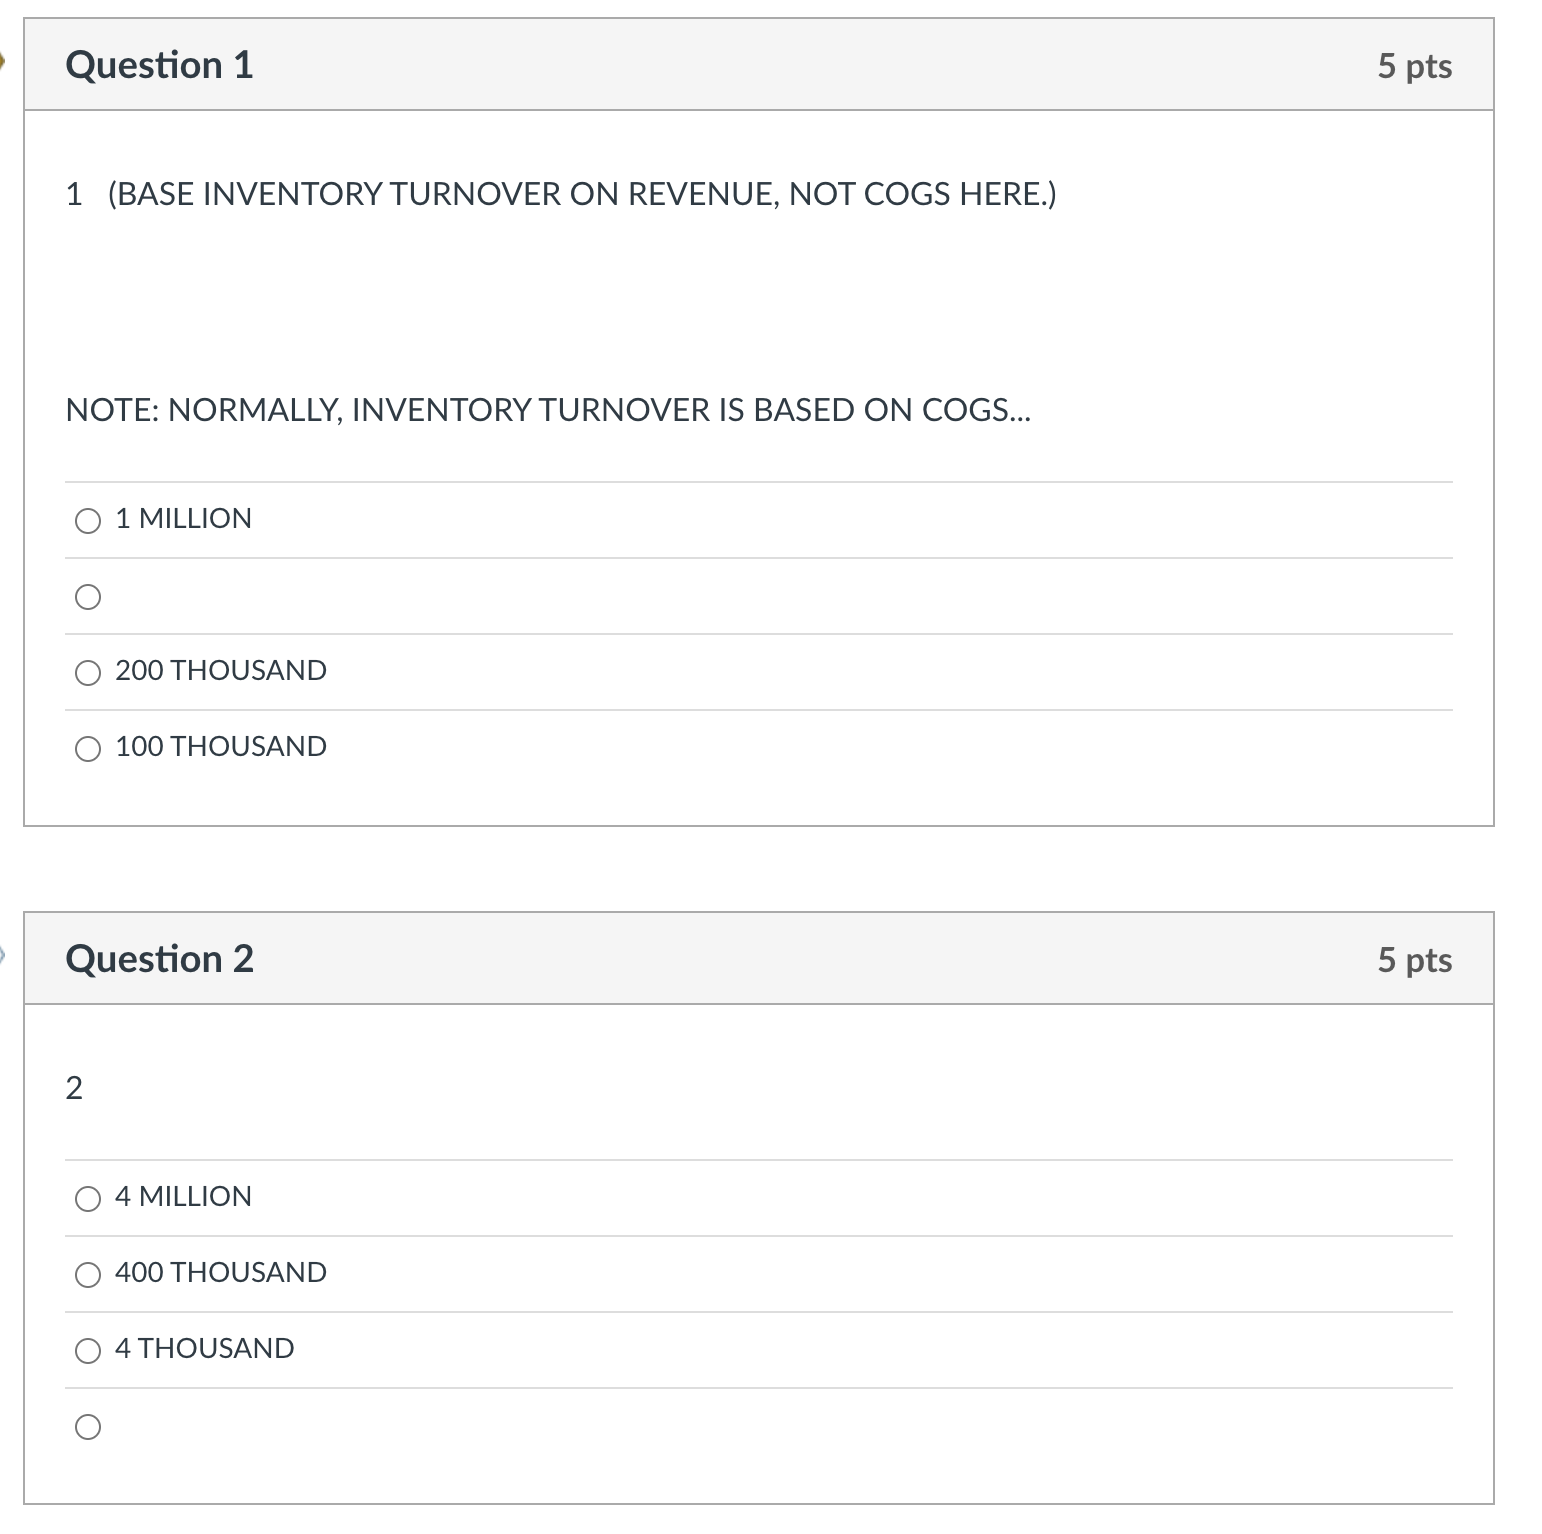
Task: Choose 400 THOUSAND for Question 2
Action: (89, 1274)
